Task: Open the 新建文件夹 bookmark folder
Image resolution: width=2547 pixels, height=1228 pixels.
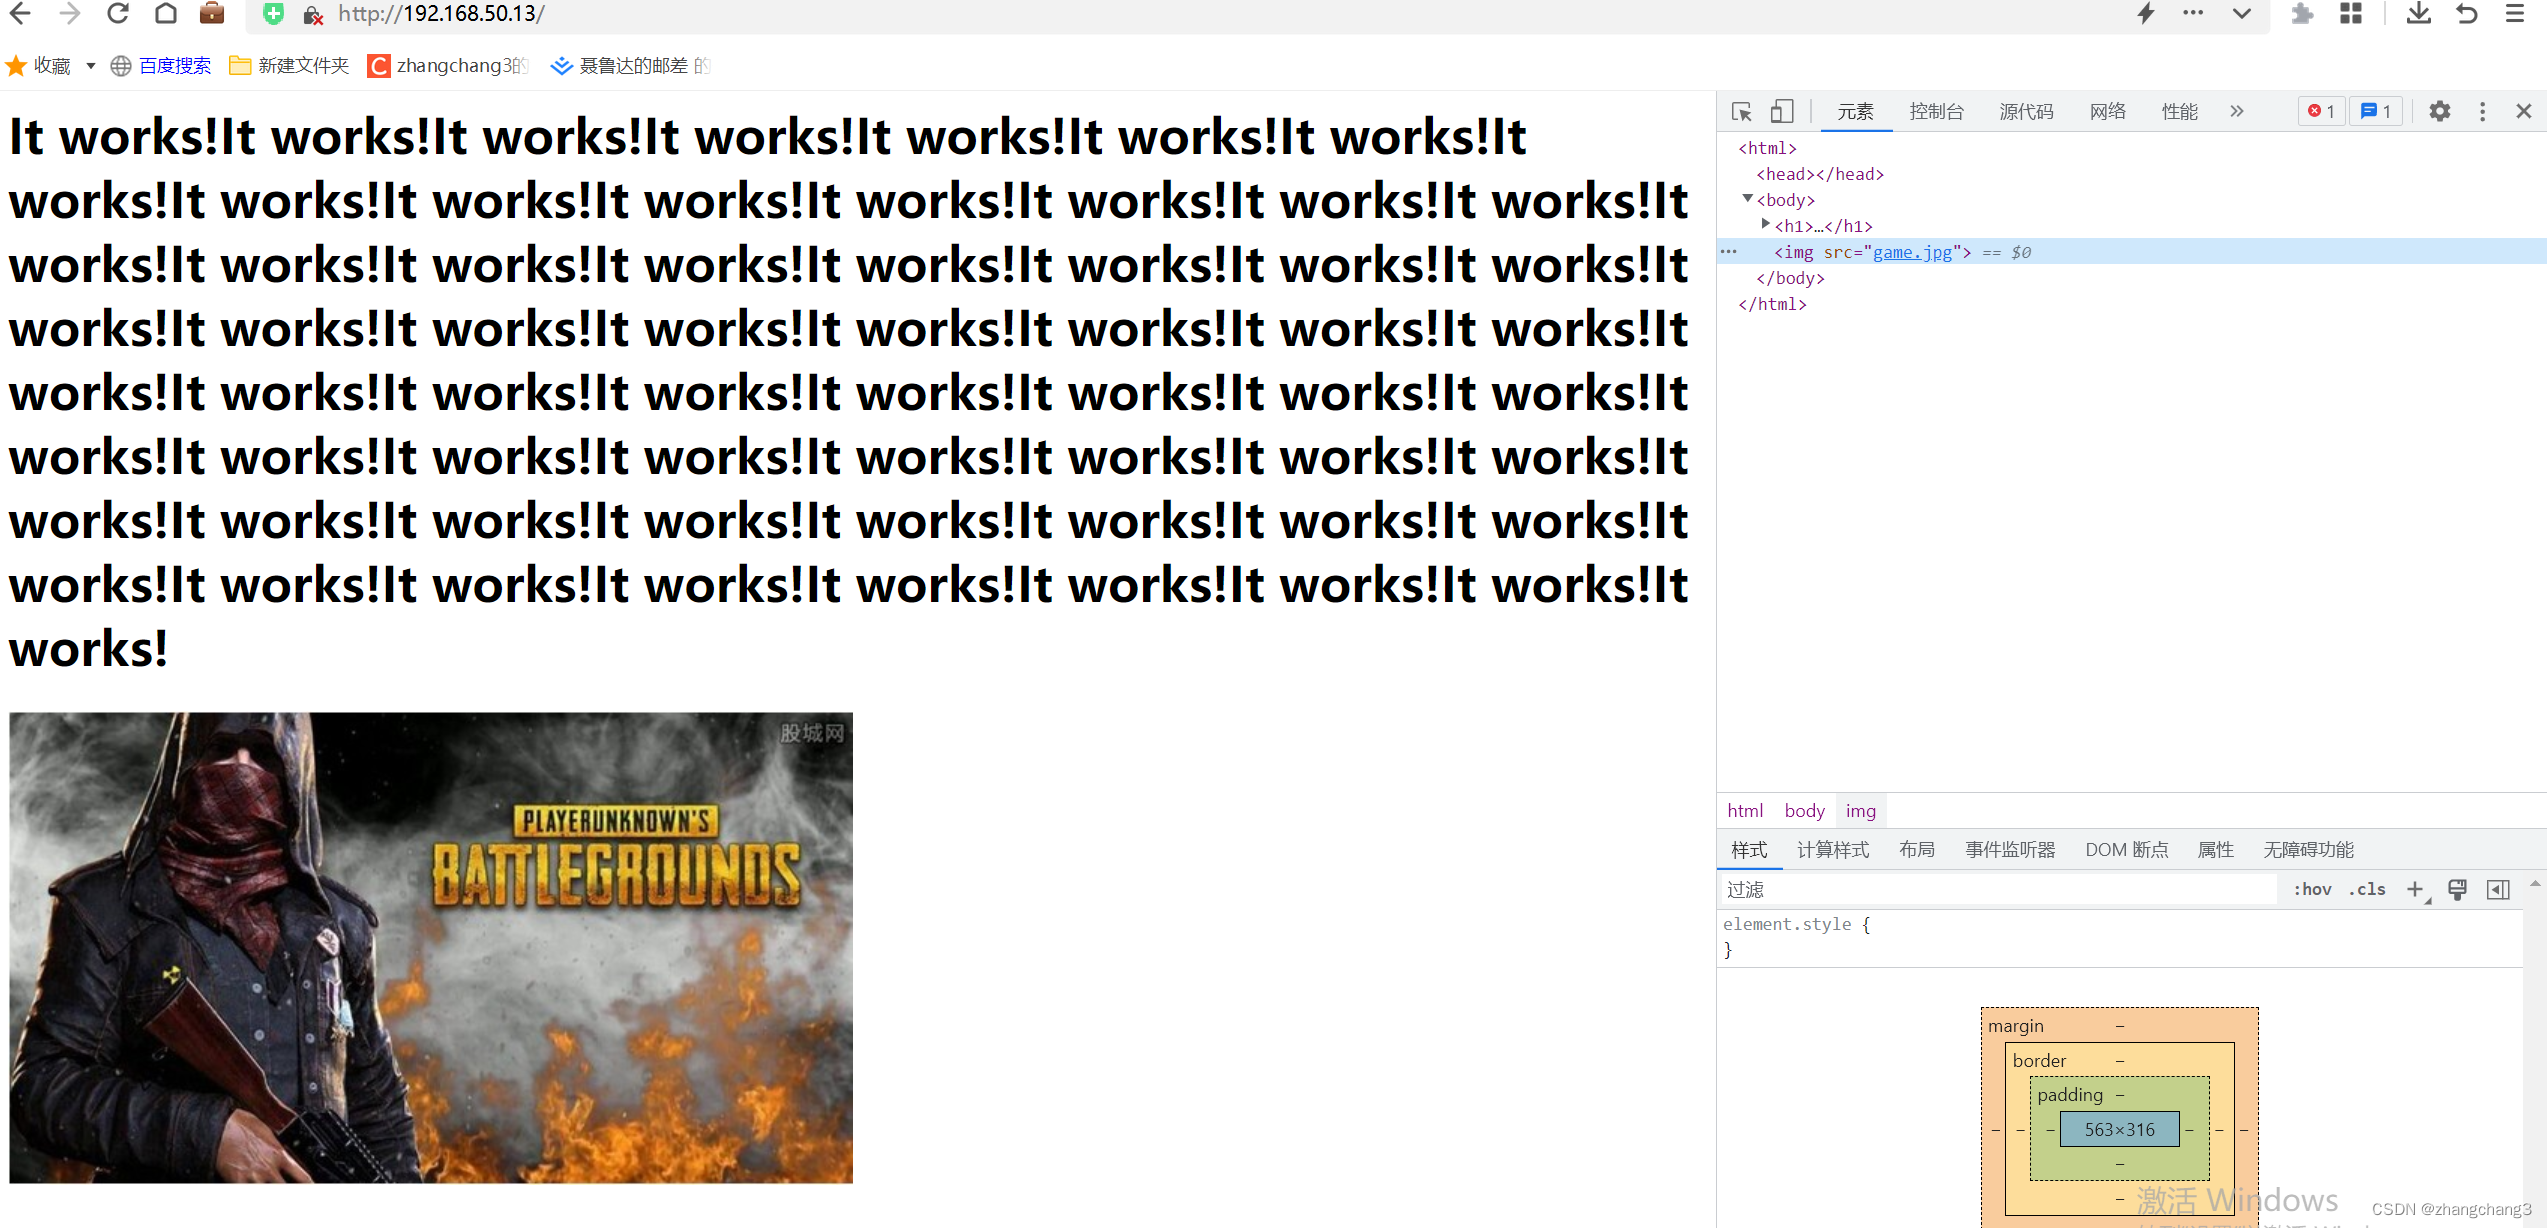Action: (289, 66)
